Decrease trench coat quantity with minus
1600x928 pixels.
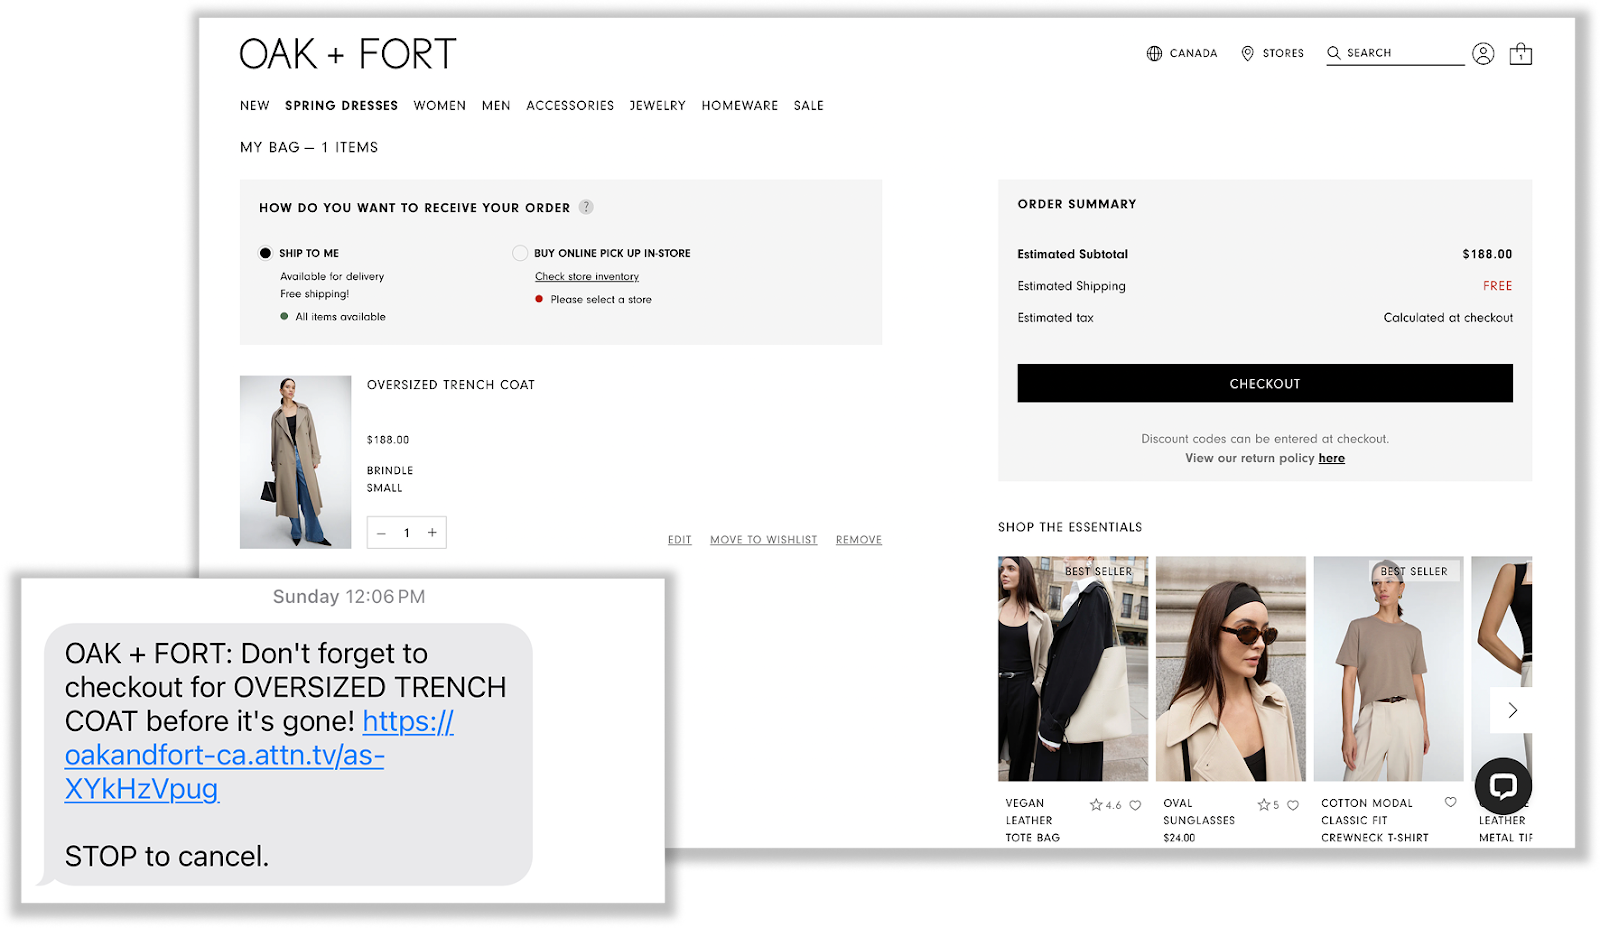(x=381, y=533)
